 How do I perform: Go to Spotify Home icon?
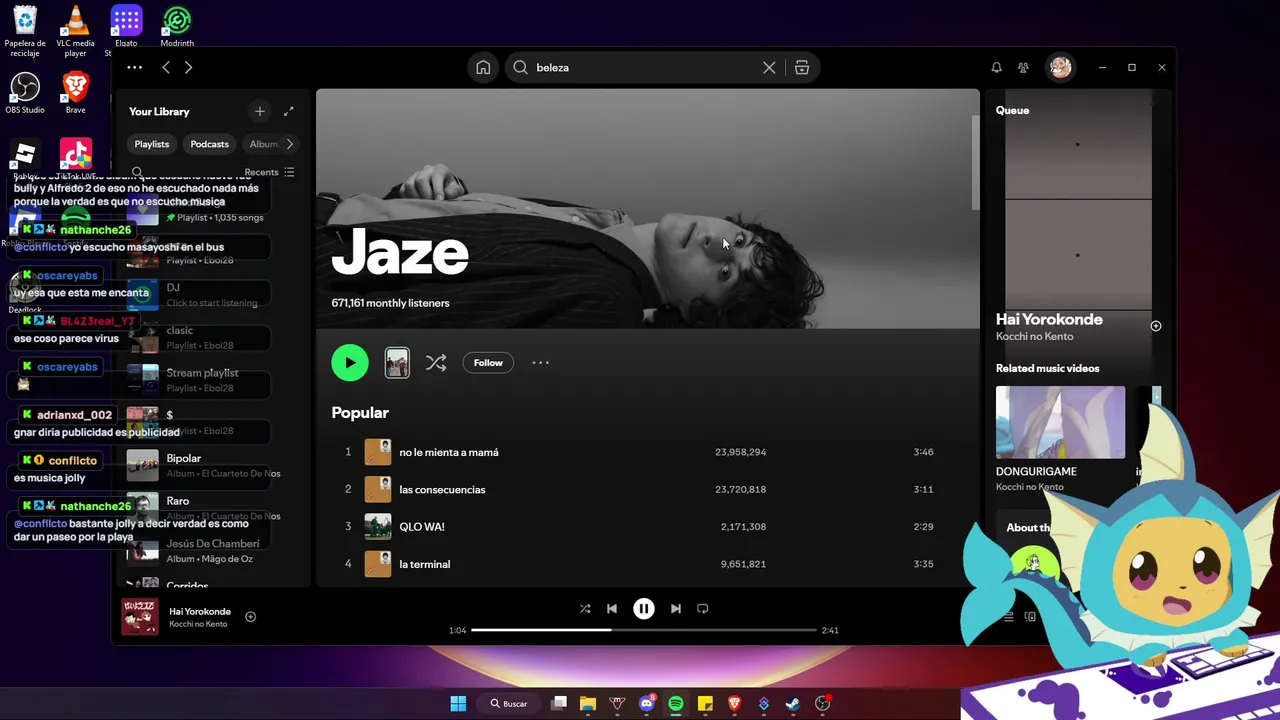tap(483, 67)
